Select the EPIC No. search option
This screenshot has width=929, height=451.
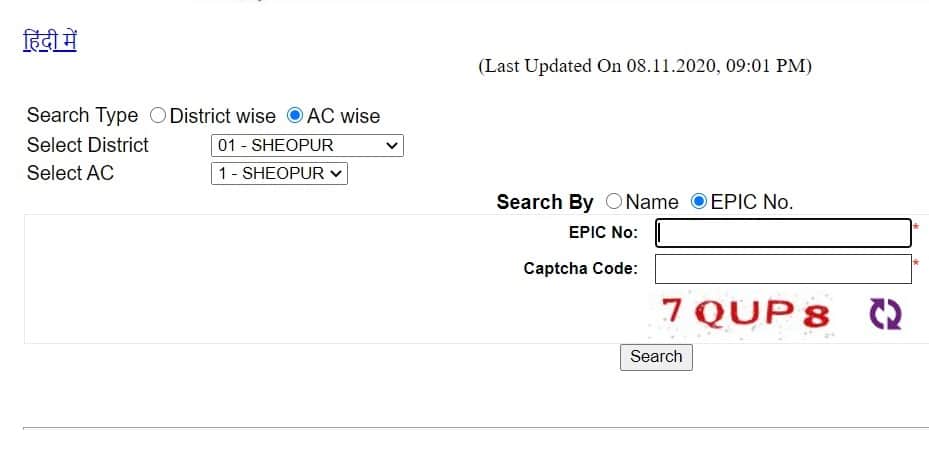(x=699, y=201)
